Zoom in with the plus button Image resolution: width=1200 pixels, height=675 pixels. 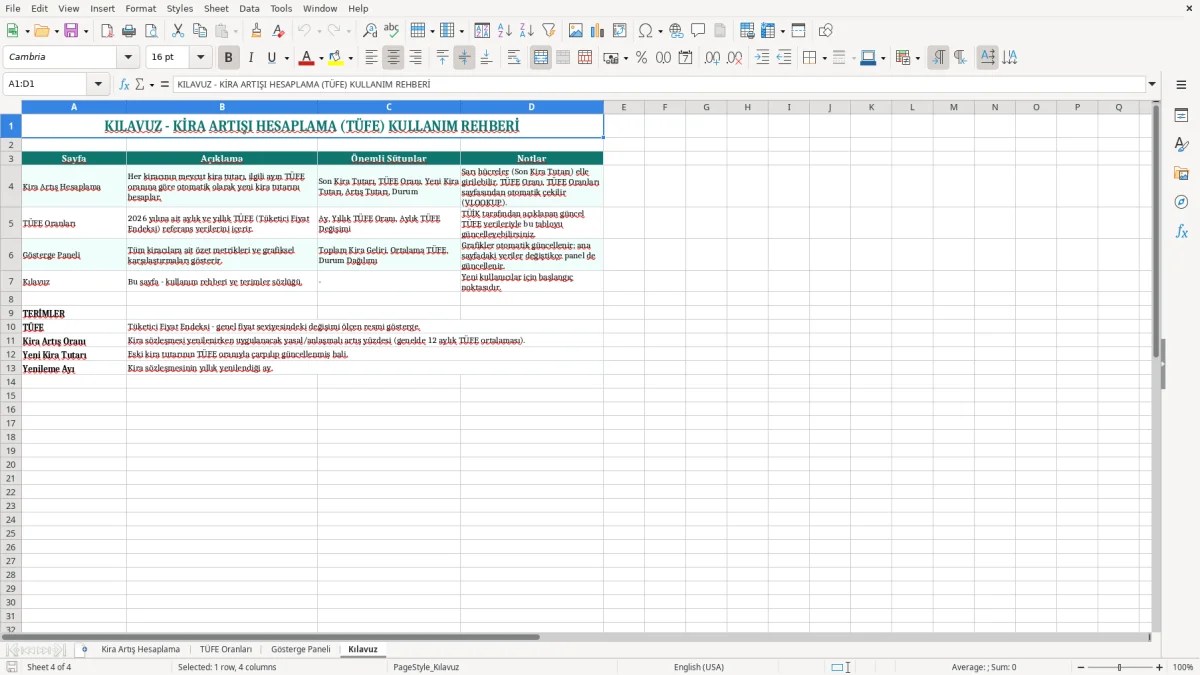click(1160, 667)
